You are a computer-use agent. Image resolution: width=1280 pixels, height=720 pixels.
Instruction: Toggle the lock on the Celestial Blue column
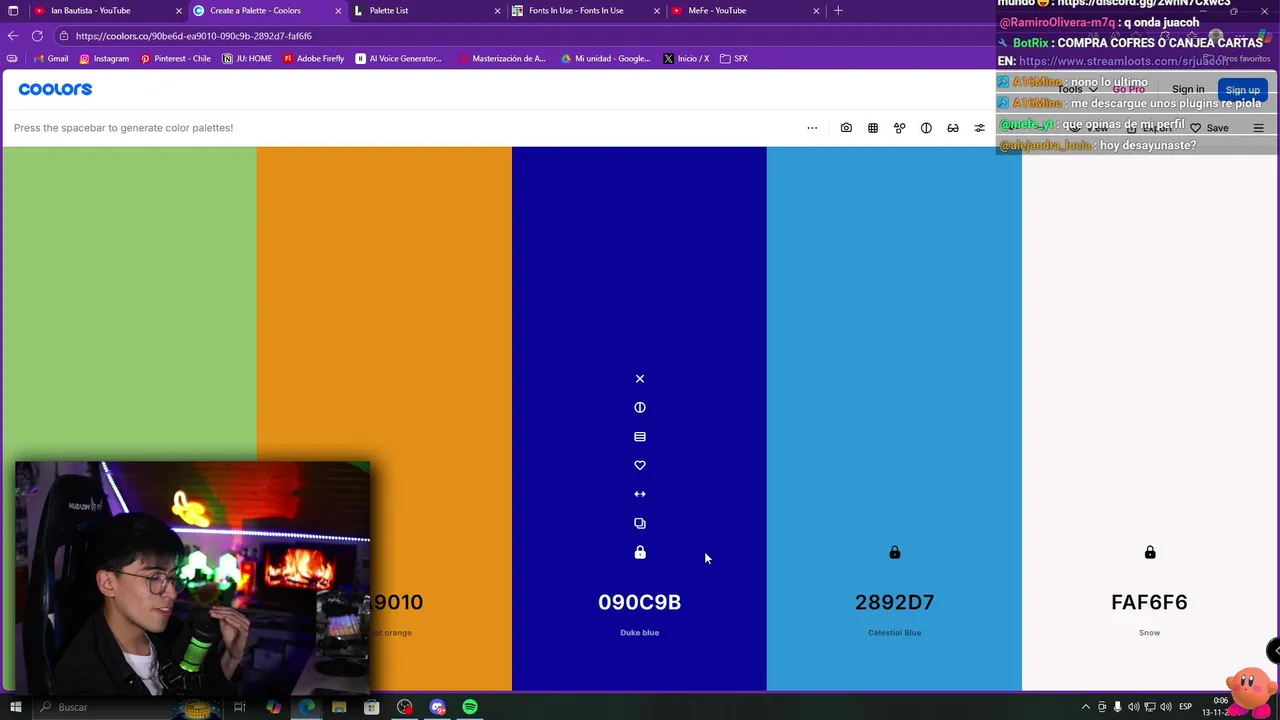pos(895,552)
